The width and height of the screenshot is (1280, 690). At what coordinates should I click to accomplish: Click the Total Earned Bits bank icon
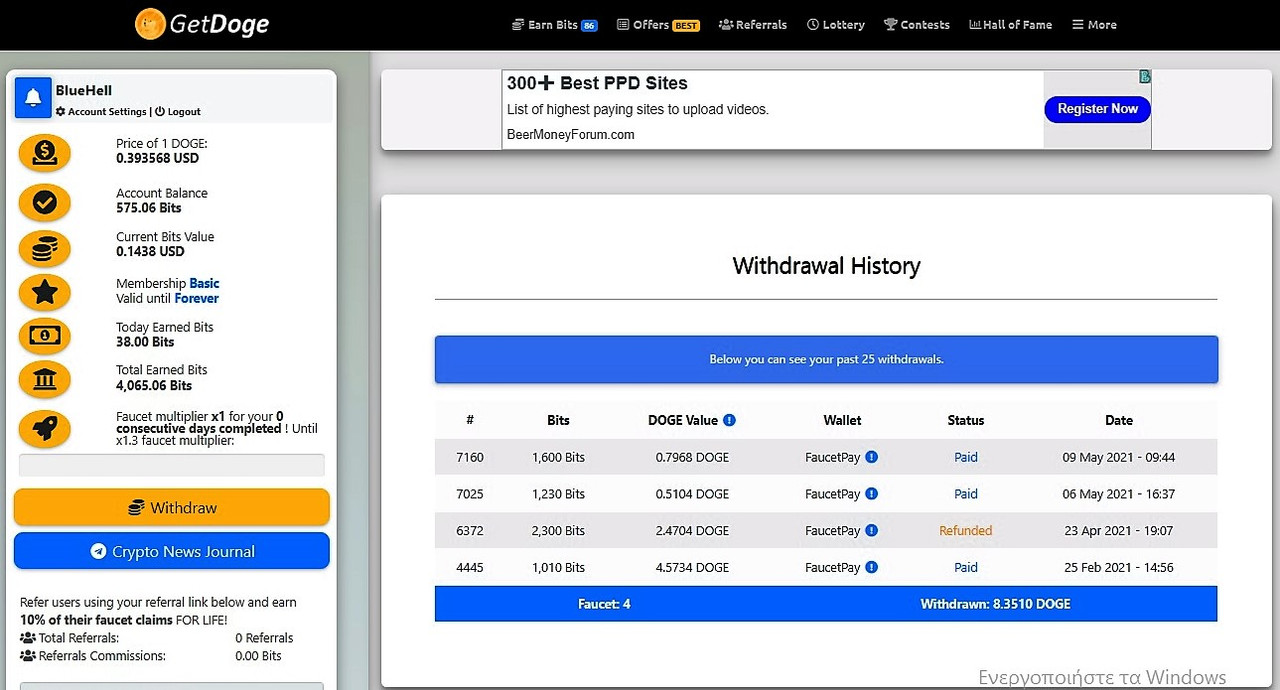pos(45,380)
